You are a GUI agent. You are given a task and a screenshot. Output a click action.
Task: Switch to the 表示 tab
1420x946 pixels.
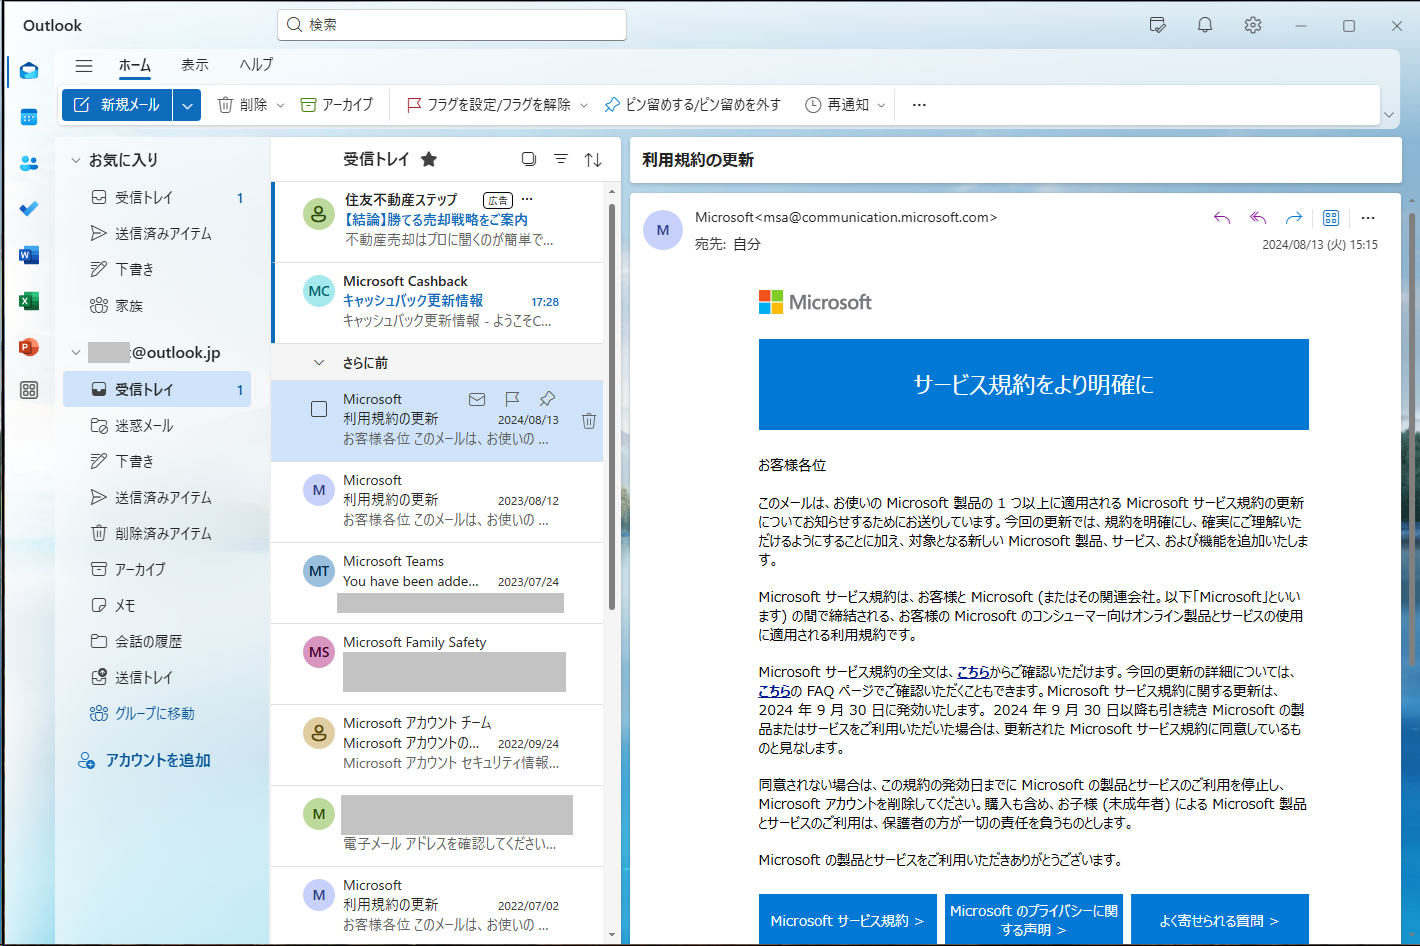(195, 65)
